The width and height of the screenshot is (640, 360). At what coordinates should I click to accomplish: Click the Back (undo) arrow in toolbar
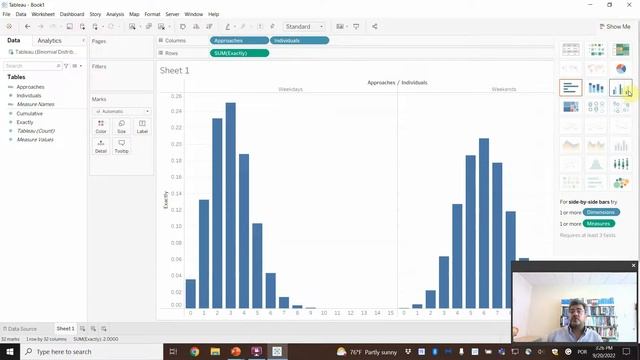pyautogui.click(x=27, y=27)
